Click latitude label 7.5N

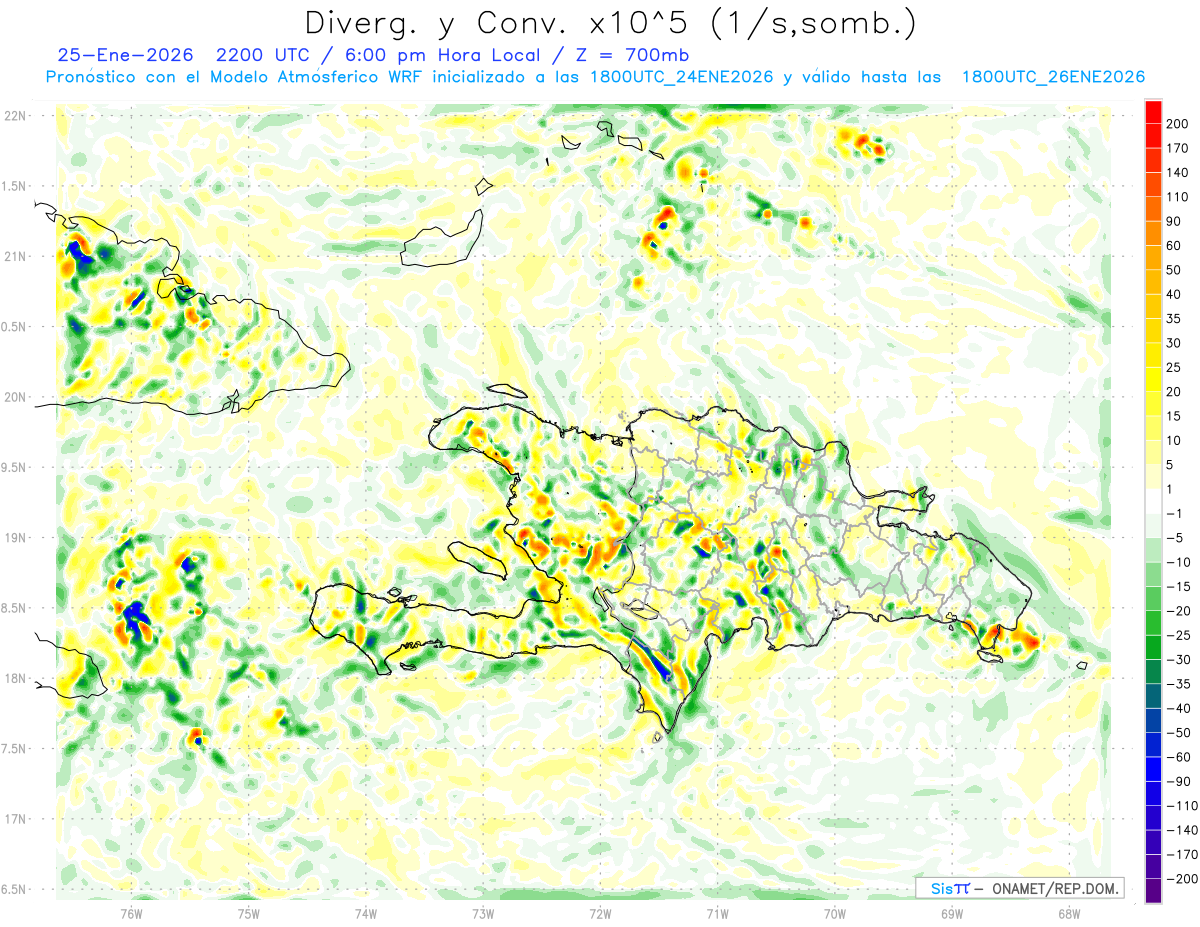click(13, 748)
